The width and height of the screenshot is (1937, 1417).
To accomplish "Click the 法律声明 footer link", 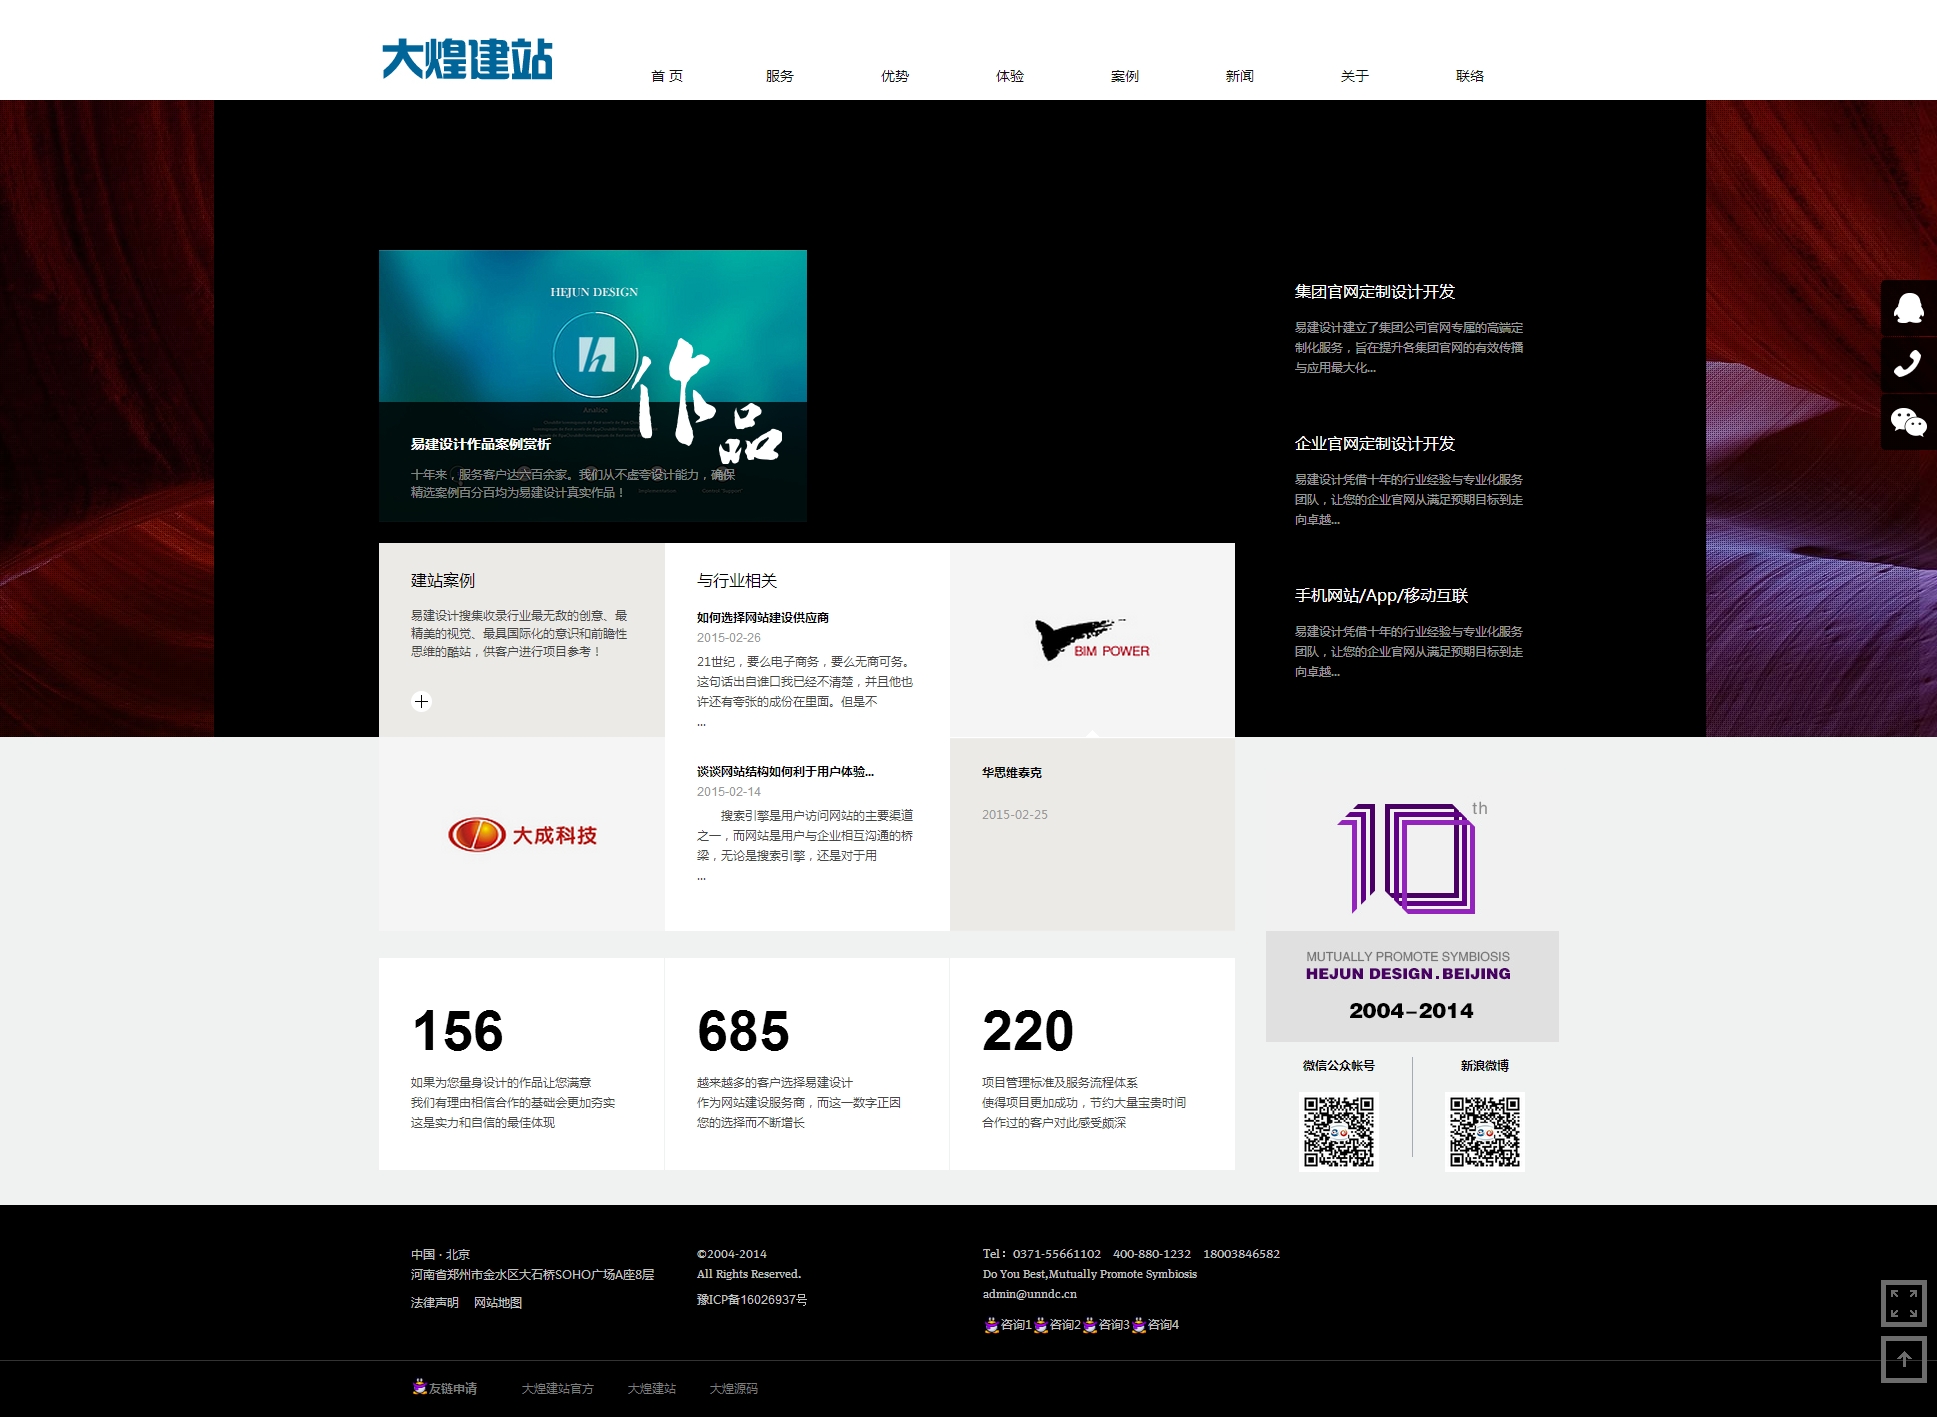I will (434, 1303).
